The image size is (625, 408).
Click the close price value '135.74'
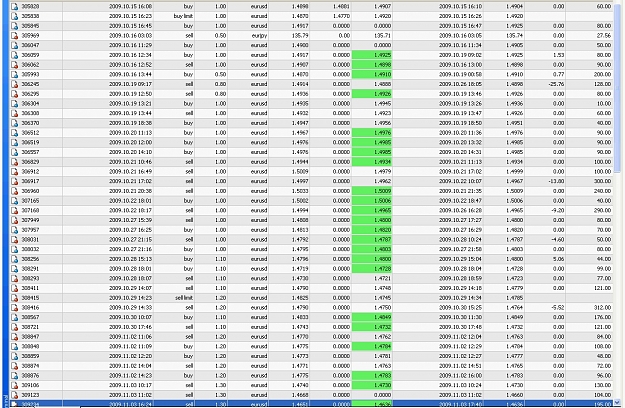point(514,36)
